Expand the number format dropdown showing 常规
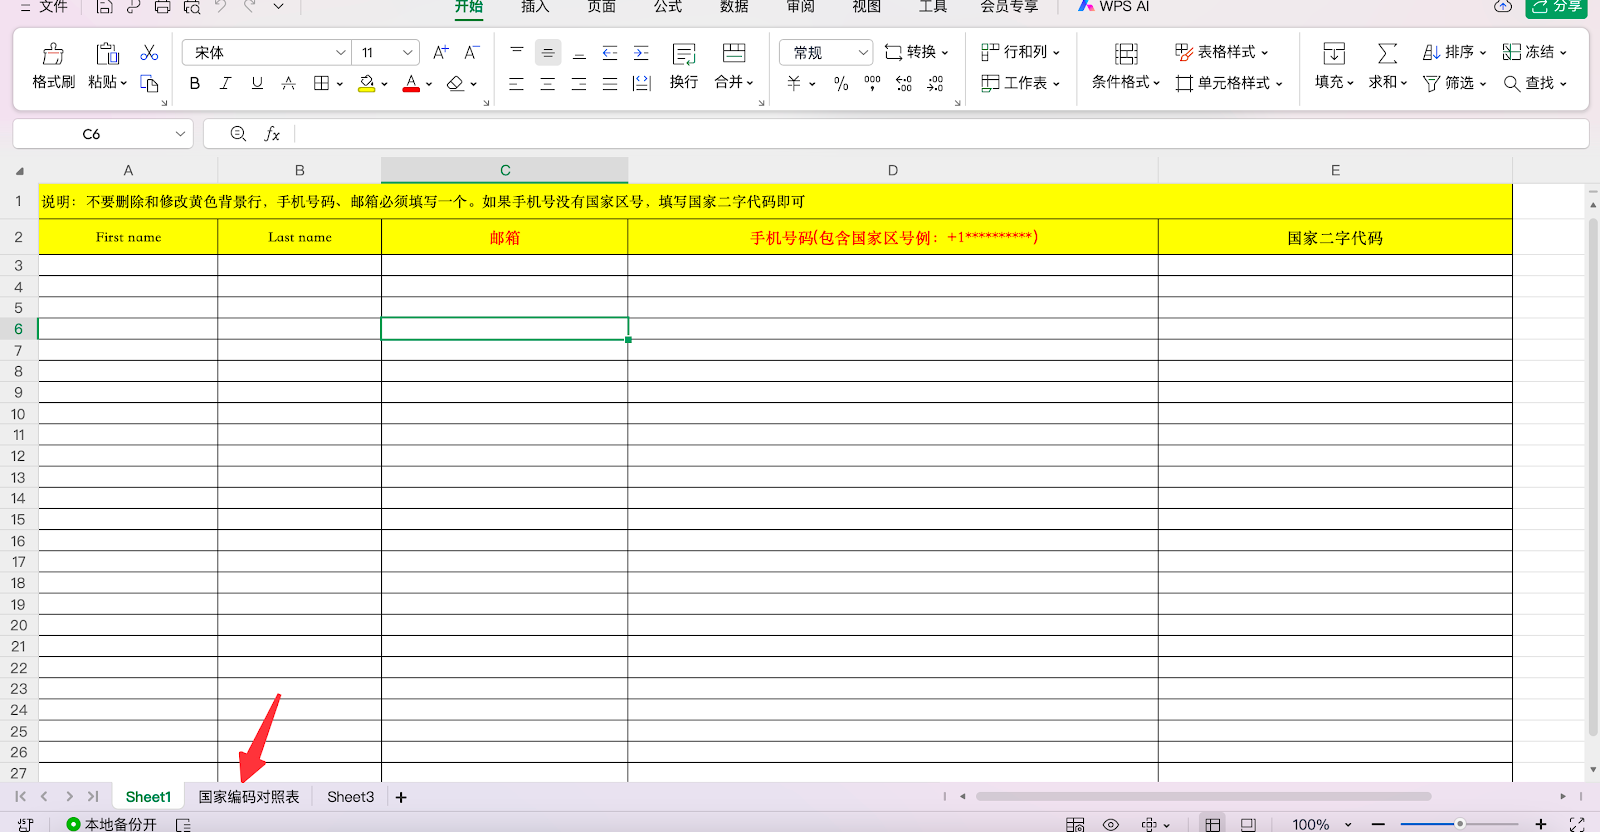This screenshot has width=1600, height=832. pos(862,52)
